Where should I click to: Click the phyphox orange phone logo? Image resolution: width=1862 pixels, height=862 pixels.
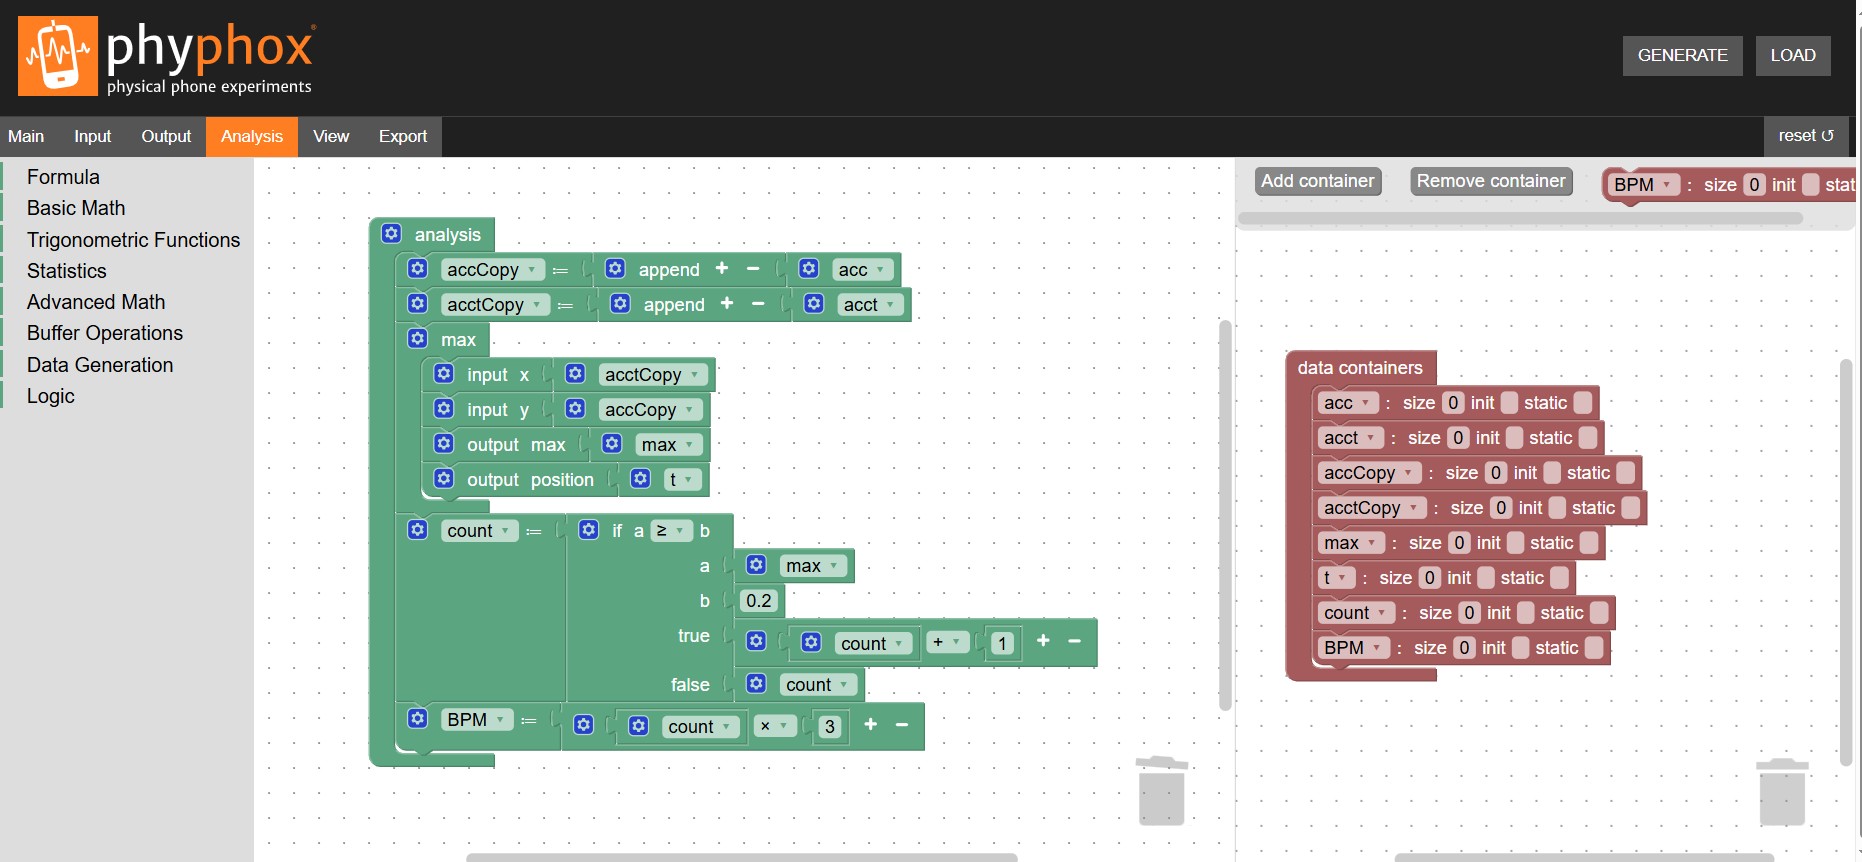pyautogui.click(x=58, y=56)
